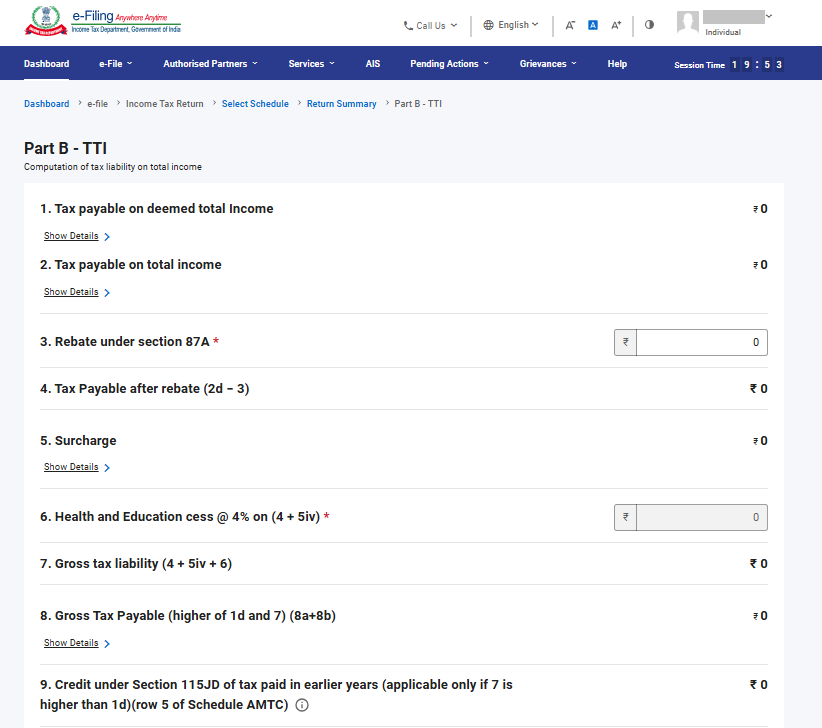Open the Services menu
This screenshot has width=822, height=728.
tap(311, 63)
